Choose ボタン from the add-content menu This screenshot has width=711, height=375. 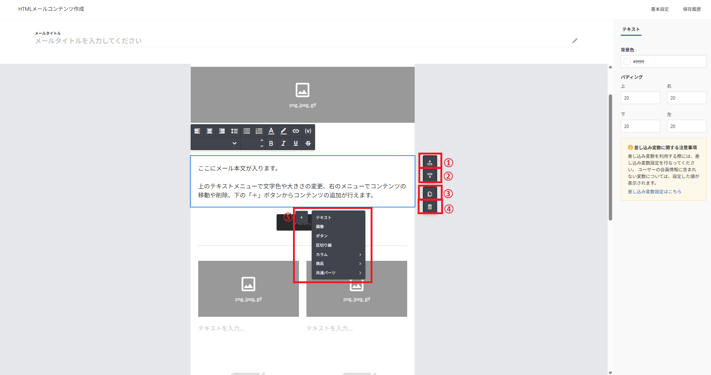point(338,236)
